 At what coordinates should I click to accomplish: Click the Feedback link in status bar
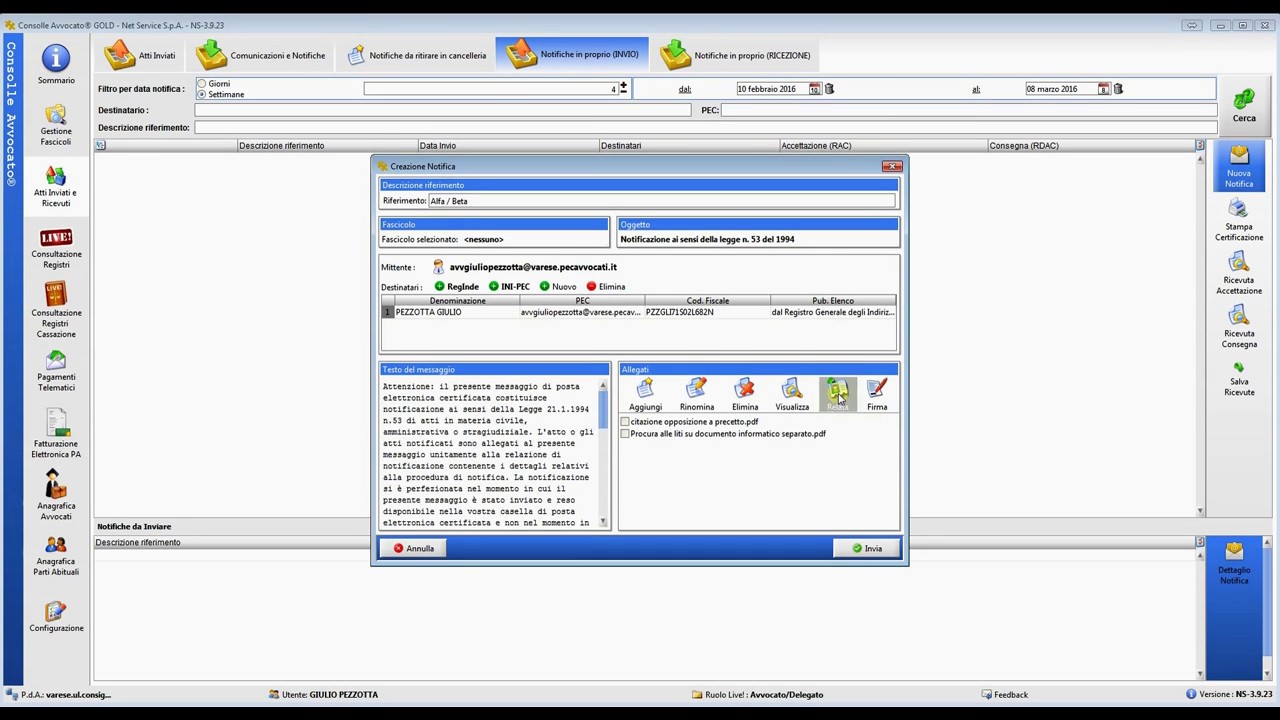[1004, 694]
